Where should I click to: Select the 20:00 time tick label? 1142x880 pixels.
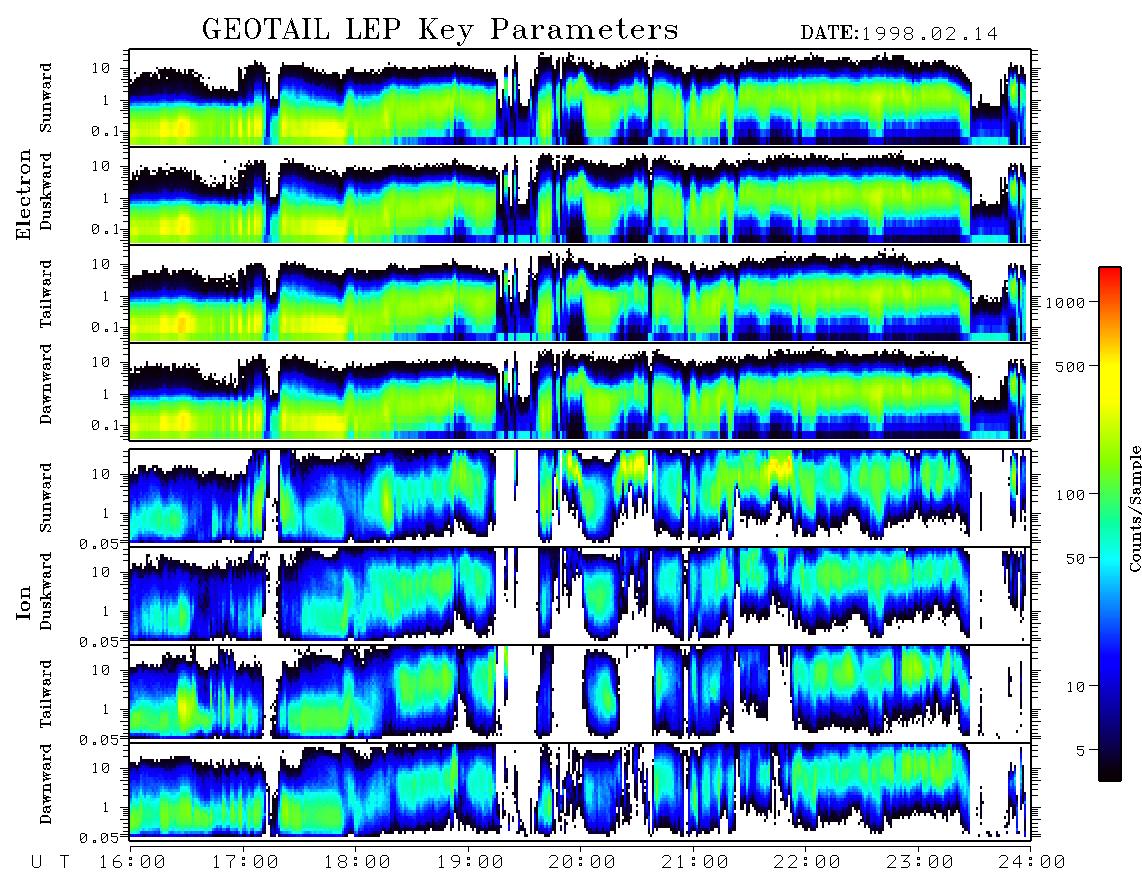[582, 862]
